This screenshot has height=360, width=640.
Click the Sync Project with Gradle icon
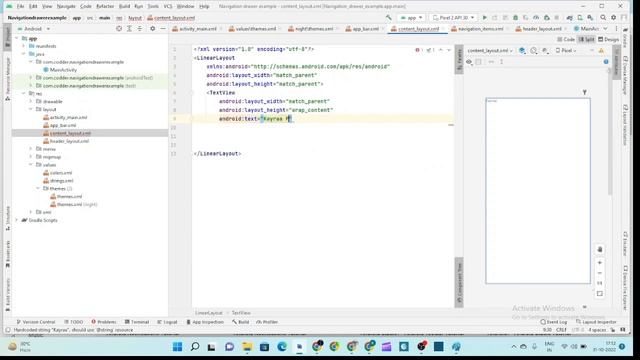click(x=569, y=18)
